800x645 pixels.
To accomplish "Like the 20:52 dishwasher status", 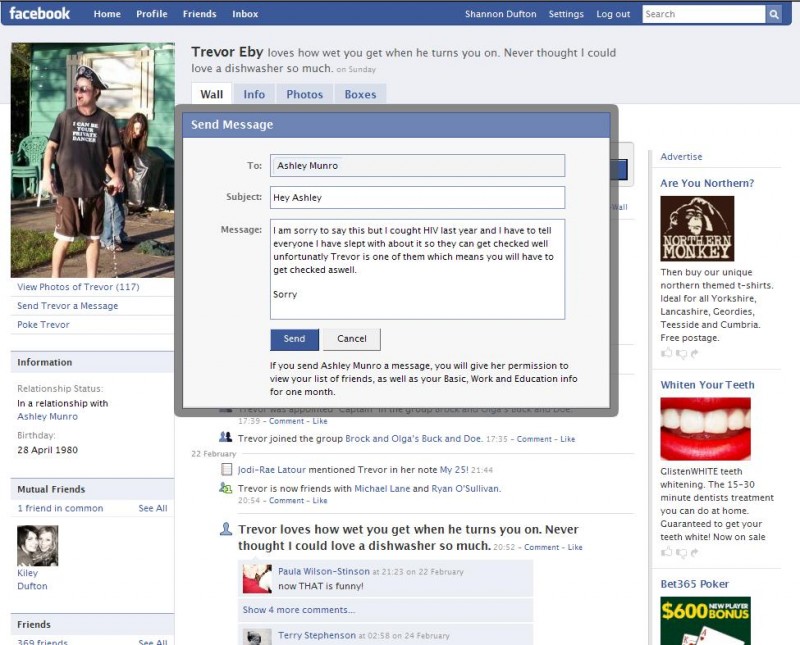I will point(575,547).
